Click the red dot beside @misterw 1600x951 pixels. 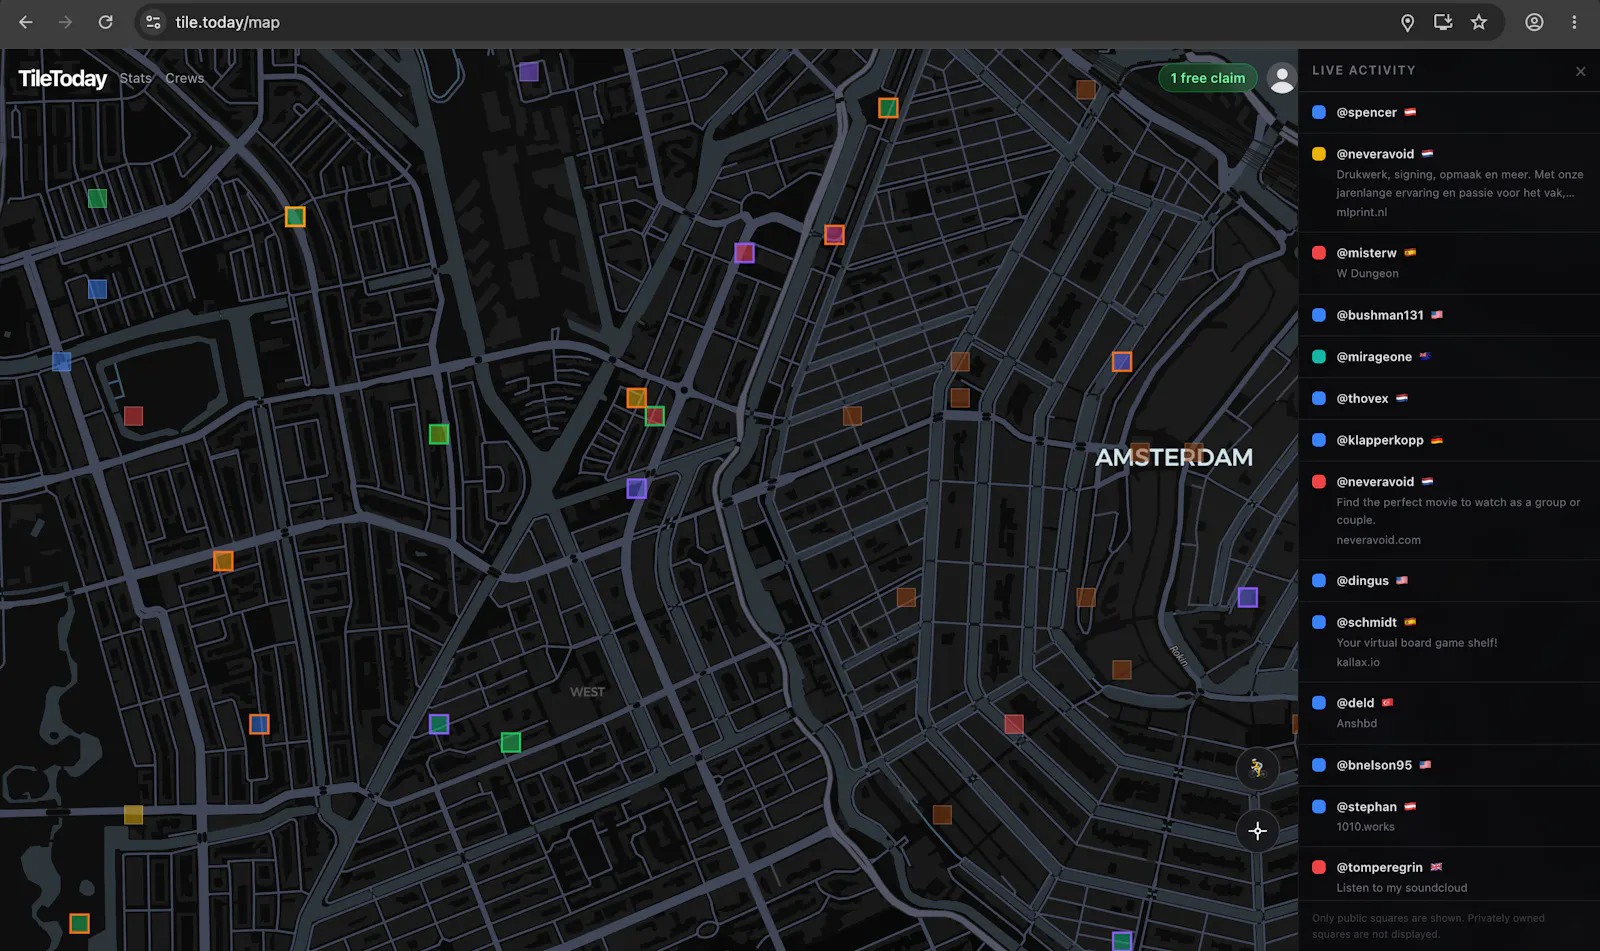pos(1319,253)
